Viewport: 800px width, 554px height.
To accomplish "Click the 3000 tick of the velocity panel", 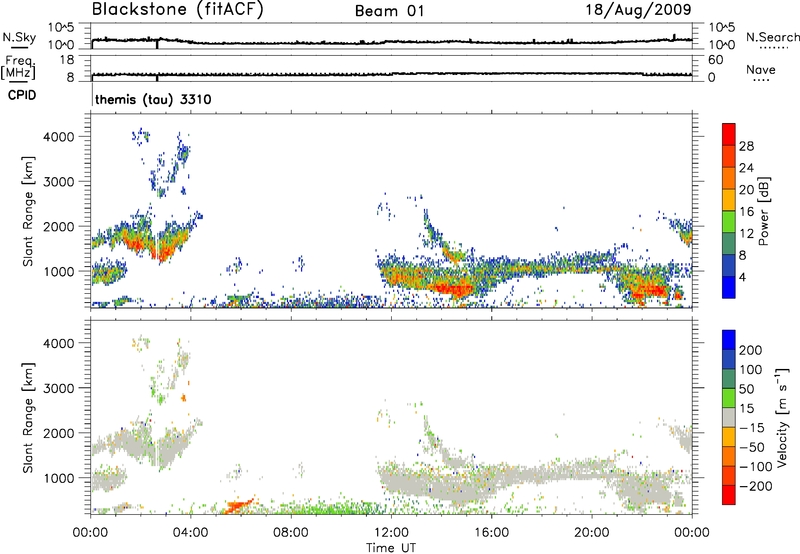I will pos(58,388).
